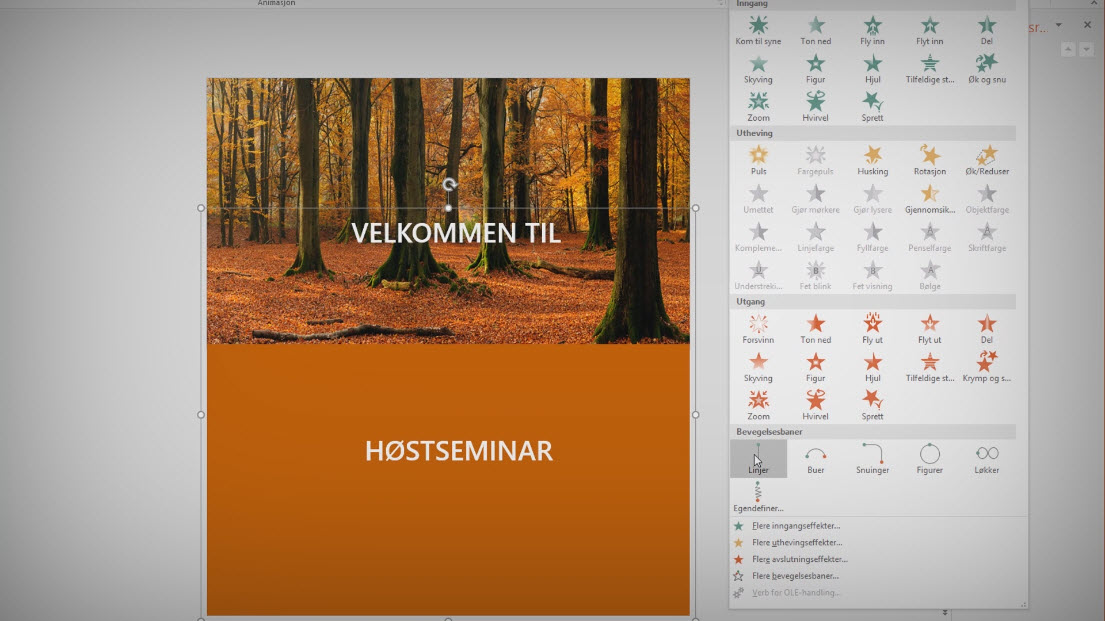Choose the Rotasjon emphasis effect
This screenshot has width=1105, height=621.
click(x=930, y=161)
